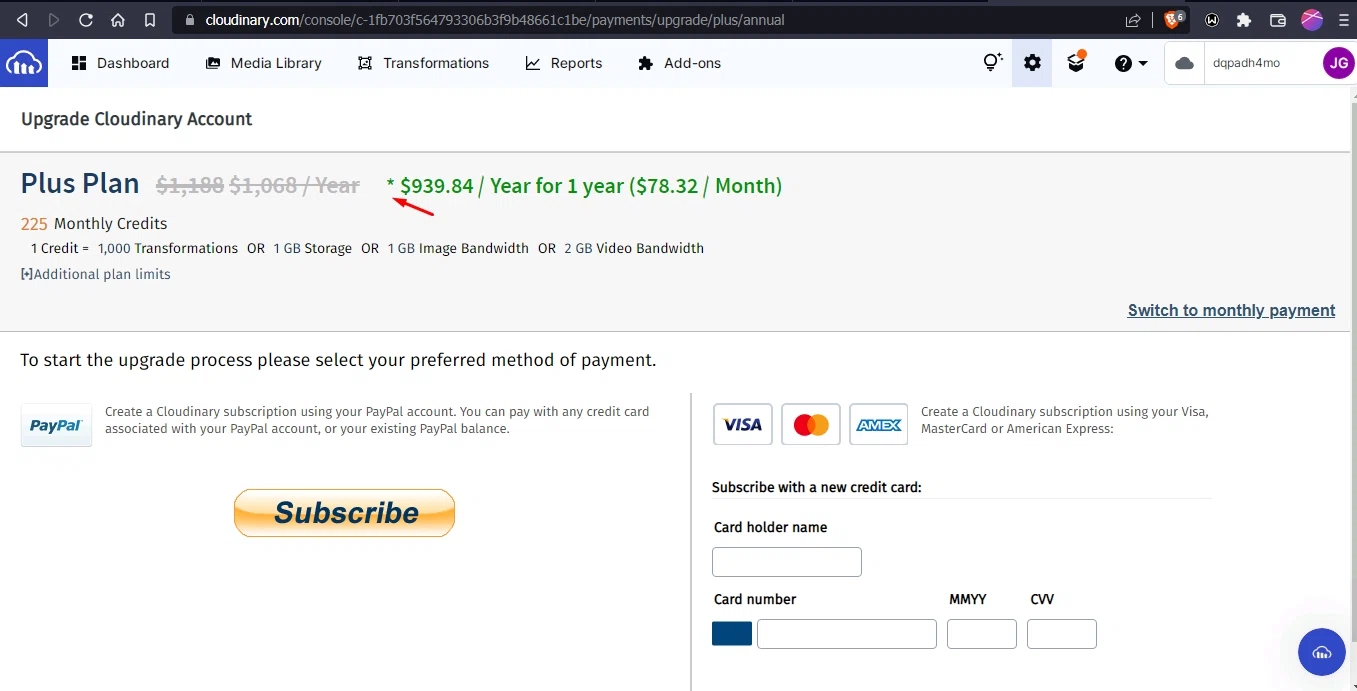Click the lightbulb ideas icon
The image size is (1357, 691).
pyautogui.click(x=992, y=63)
